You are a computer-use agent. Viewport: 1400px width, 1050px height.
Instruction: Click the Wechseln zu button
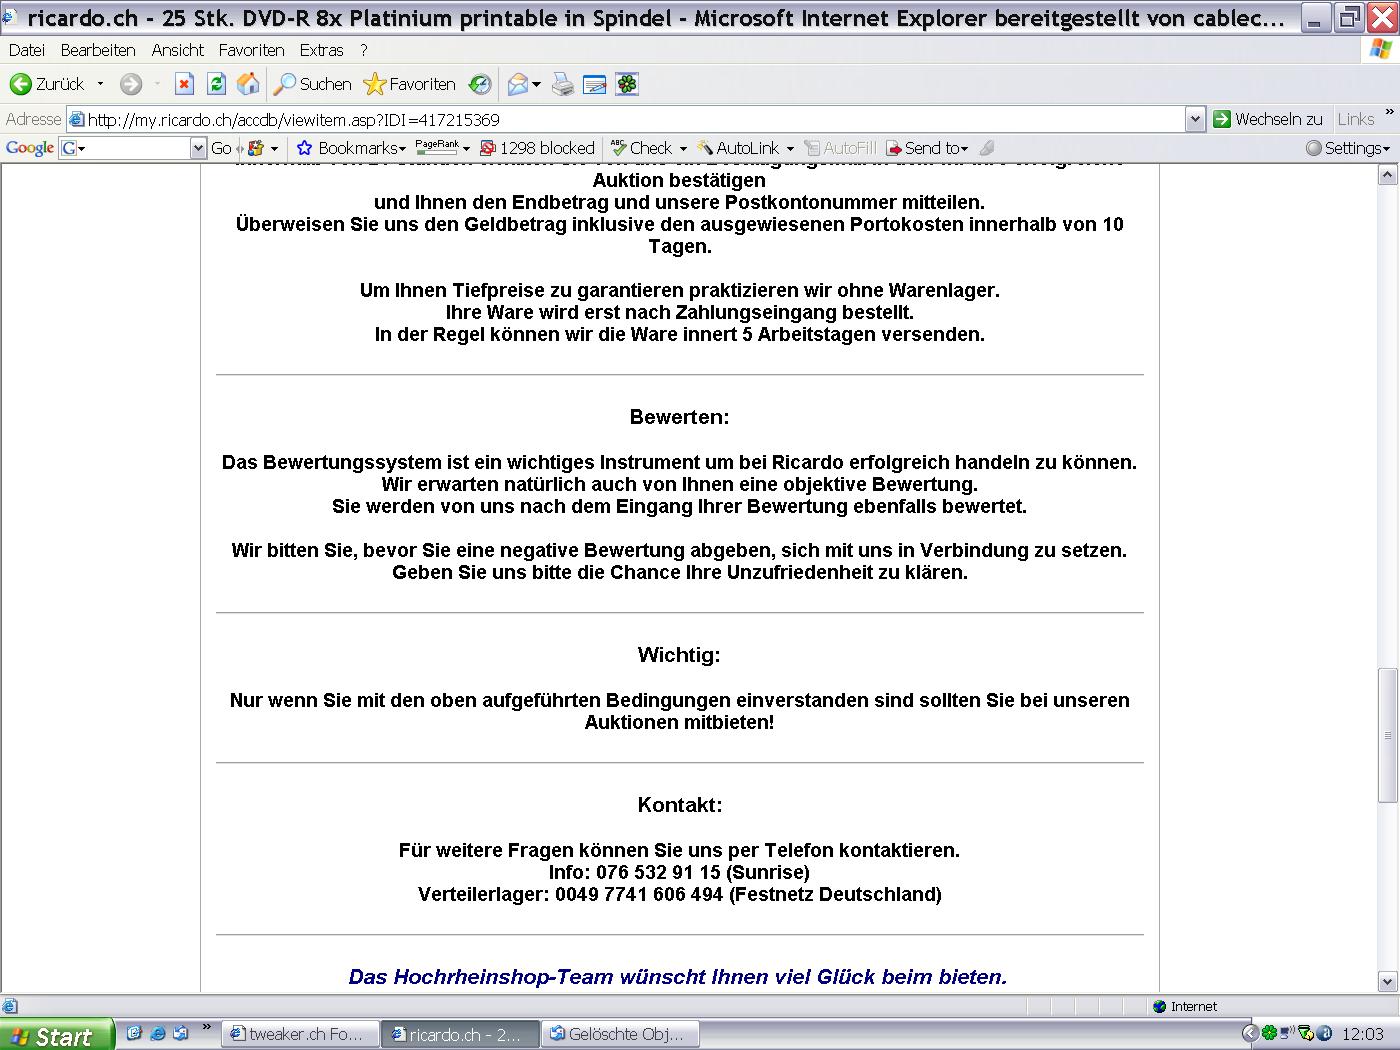[1267, 119]
